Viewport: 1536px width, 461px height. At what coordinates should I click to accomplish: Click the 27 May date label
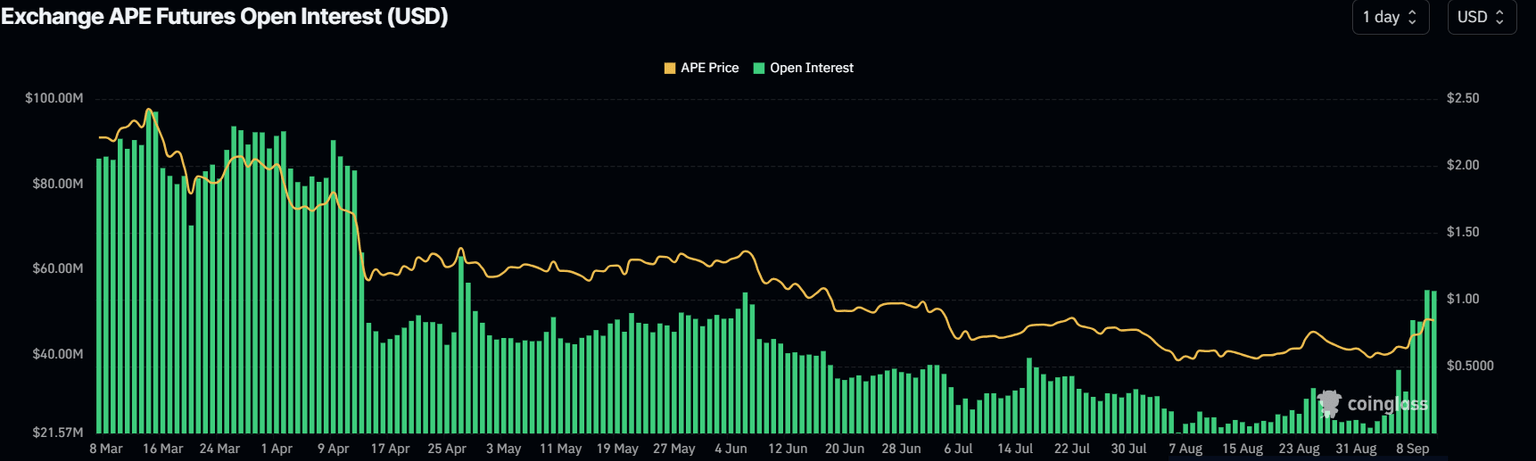point(674,449)
